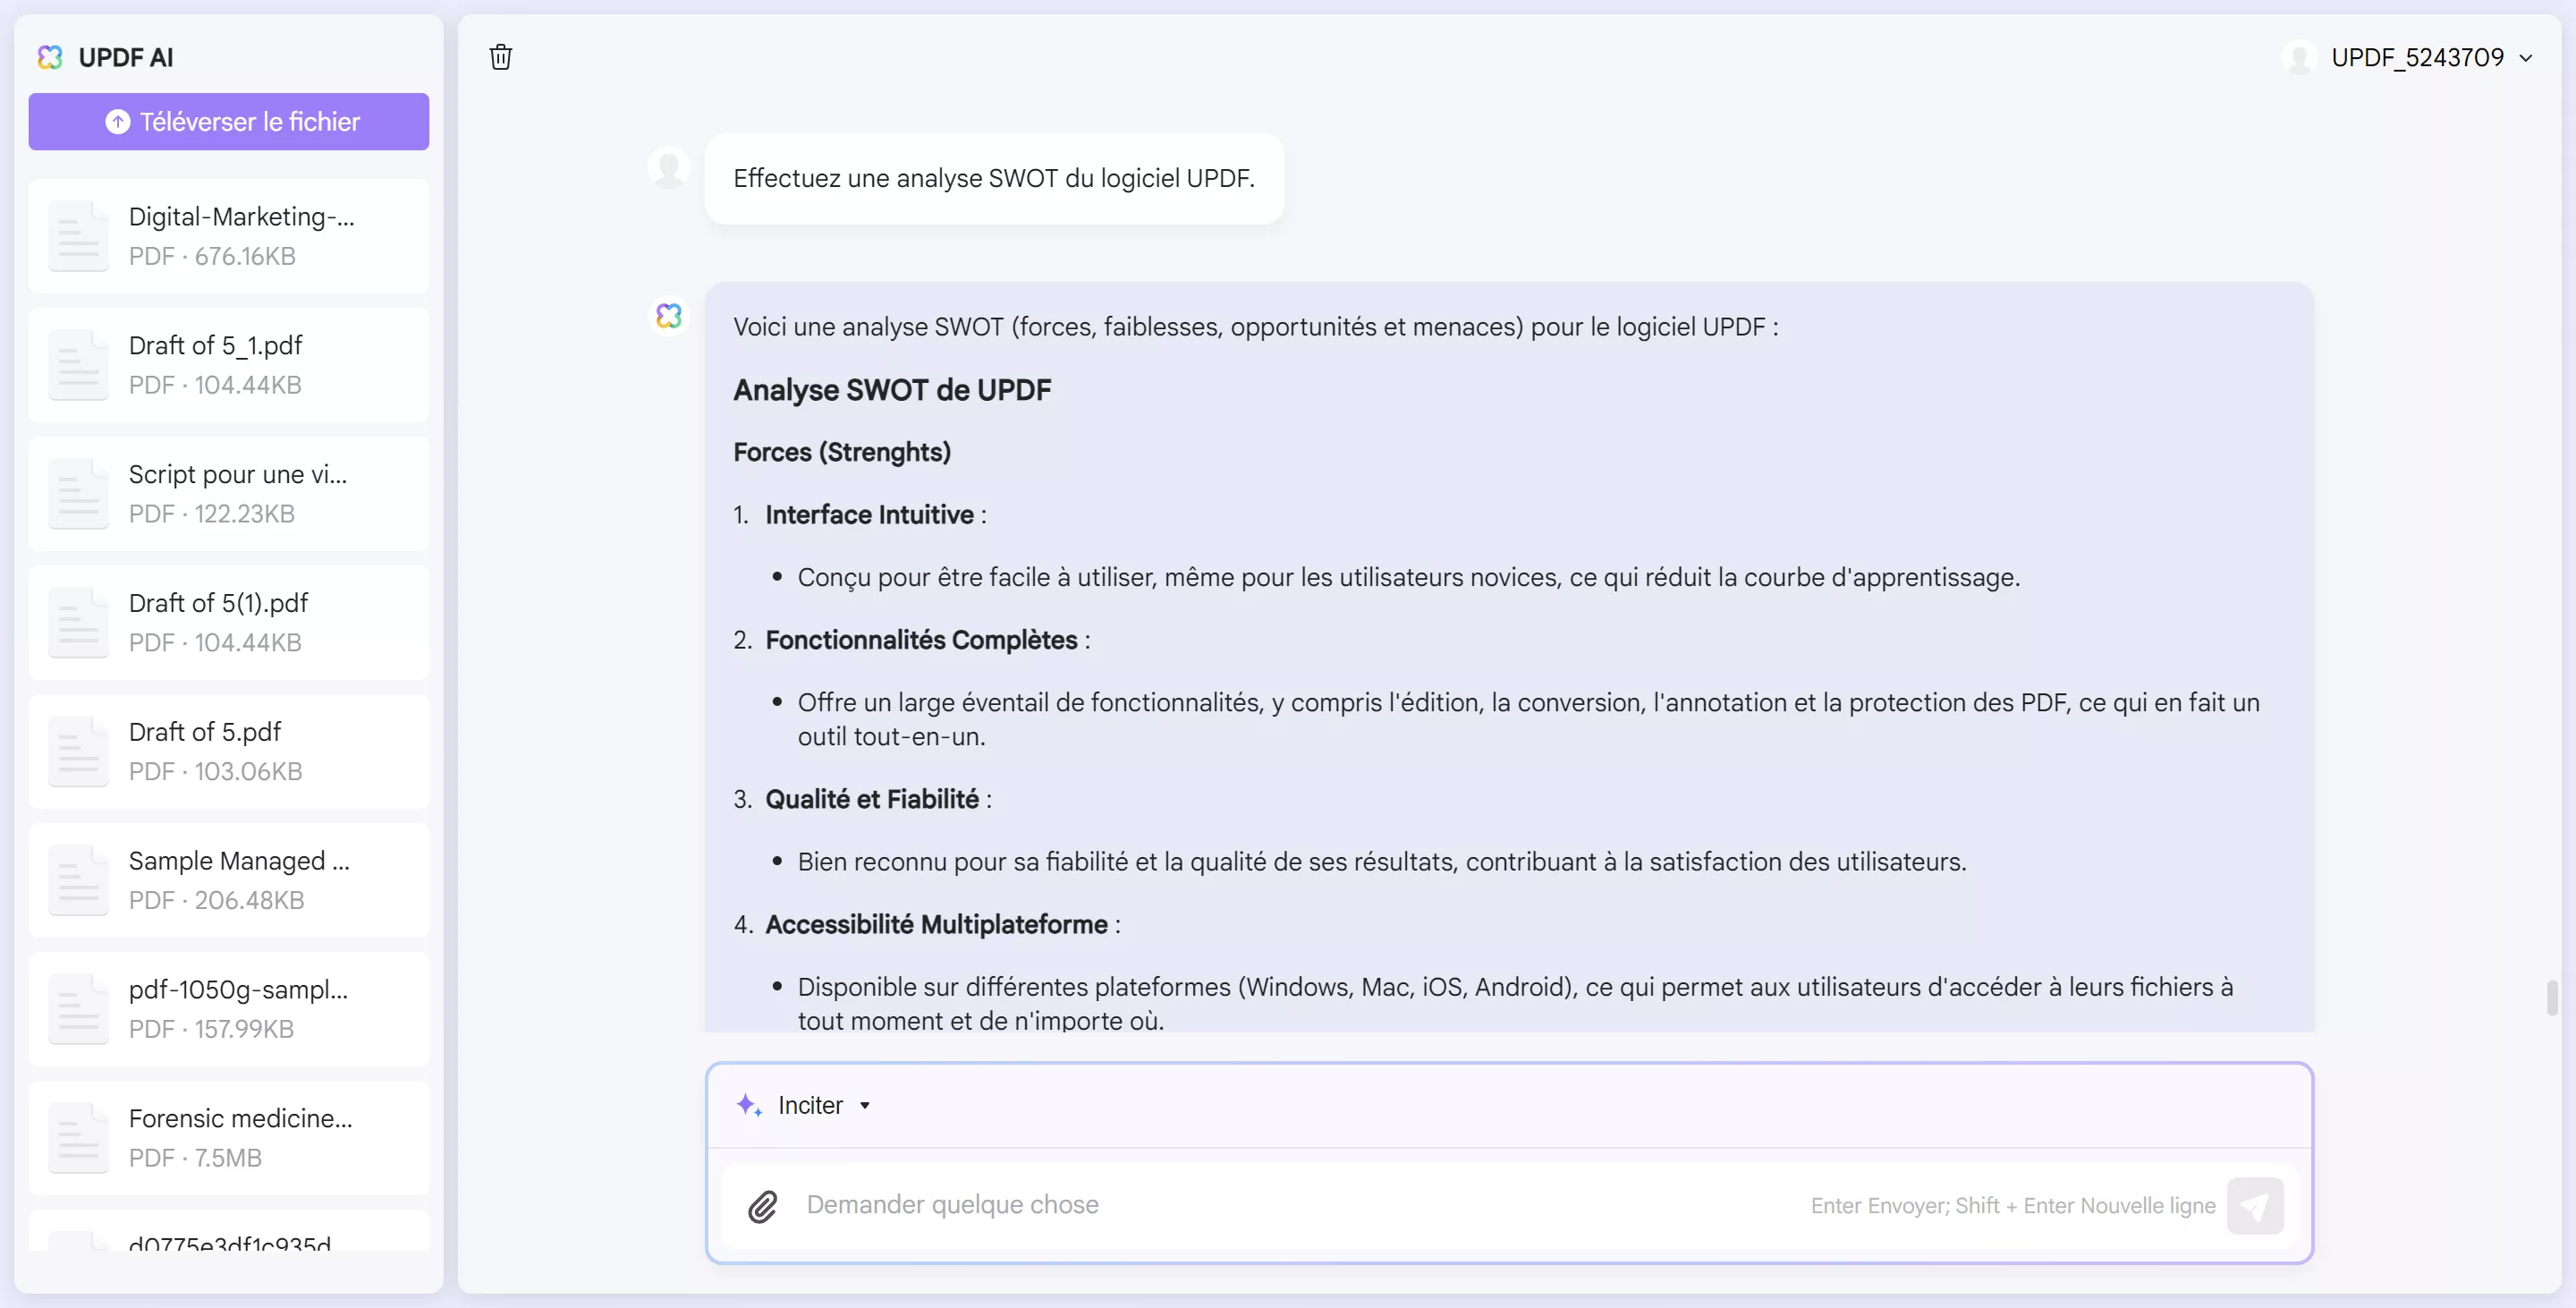The width and height of the screenshot is (2576, 1308).
Task: Click the PDF icon of Forensic medicine file
Action: (x=78, y=1137)
